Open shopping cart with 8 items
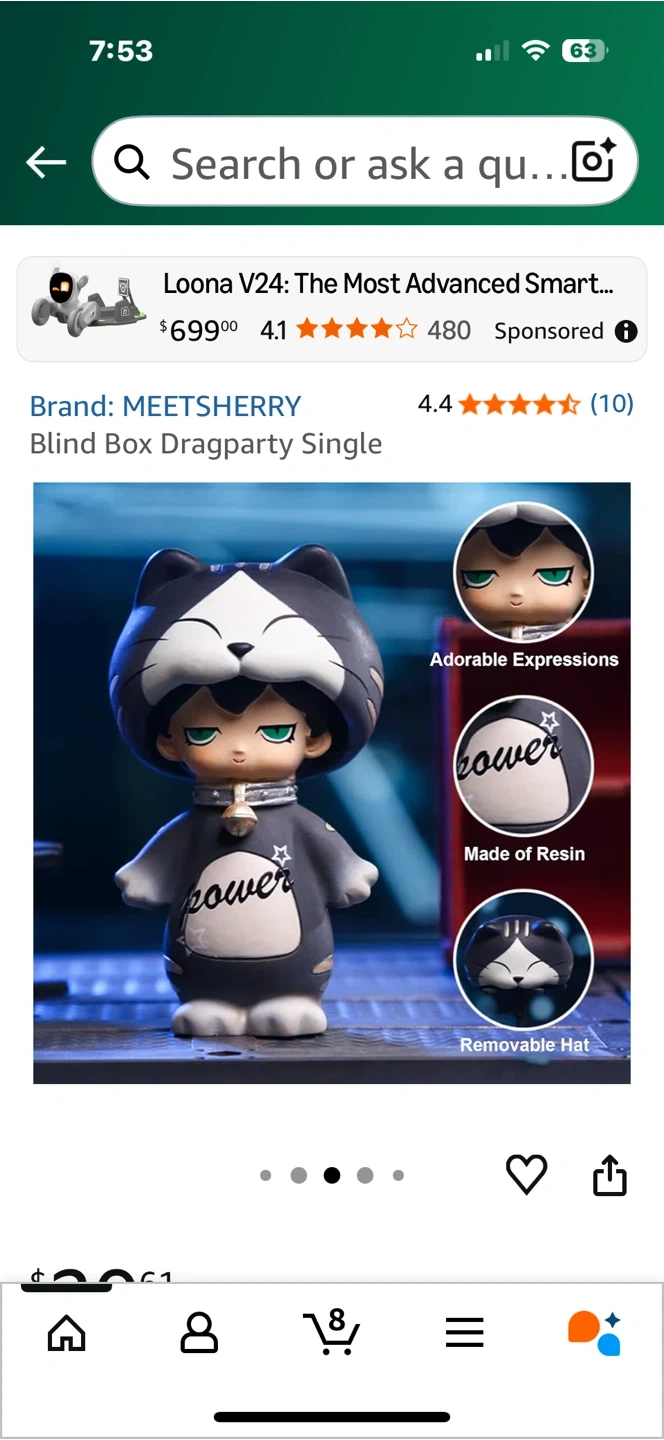The height and width of the screenshot is (1440, 664). [331, 1331]
